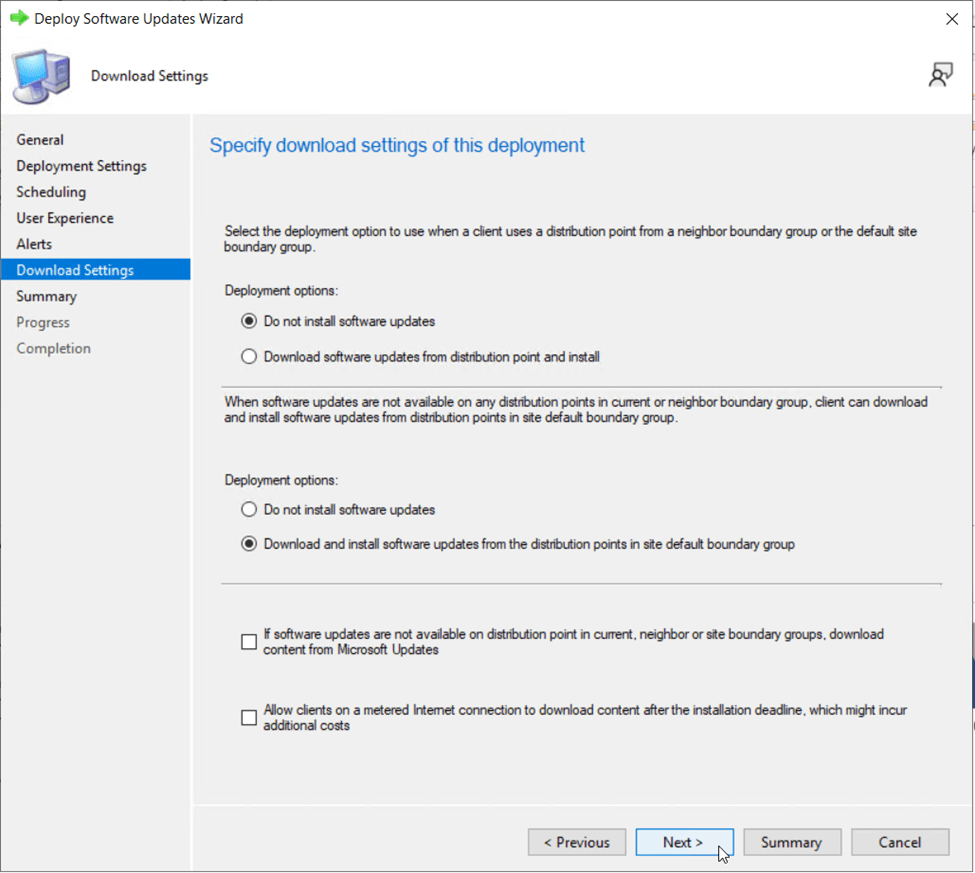
Task: Select second 'Do not install software updates' option
Action: click(x=249, y=510)
